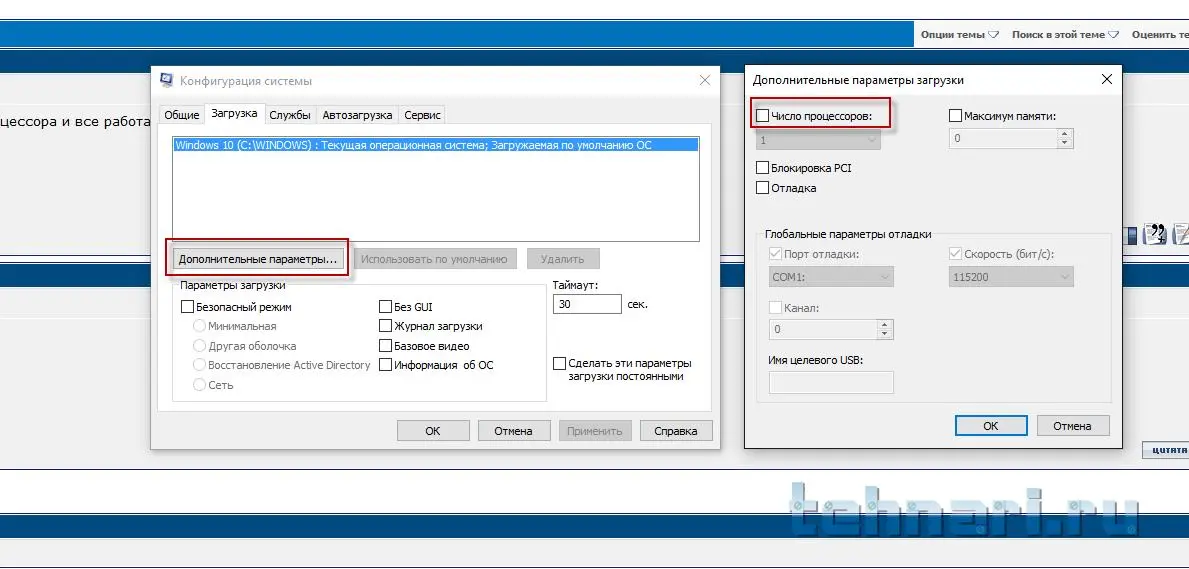Click the Дополнительные параметры button
The height and width of the screenshot is (569, 1189).
(x=258, y=259)
